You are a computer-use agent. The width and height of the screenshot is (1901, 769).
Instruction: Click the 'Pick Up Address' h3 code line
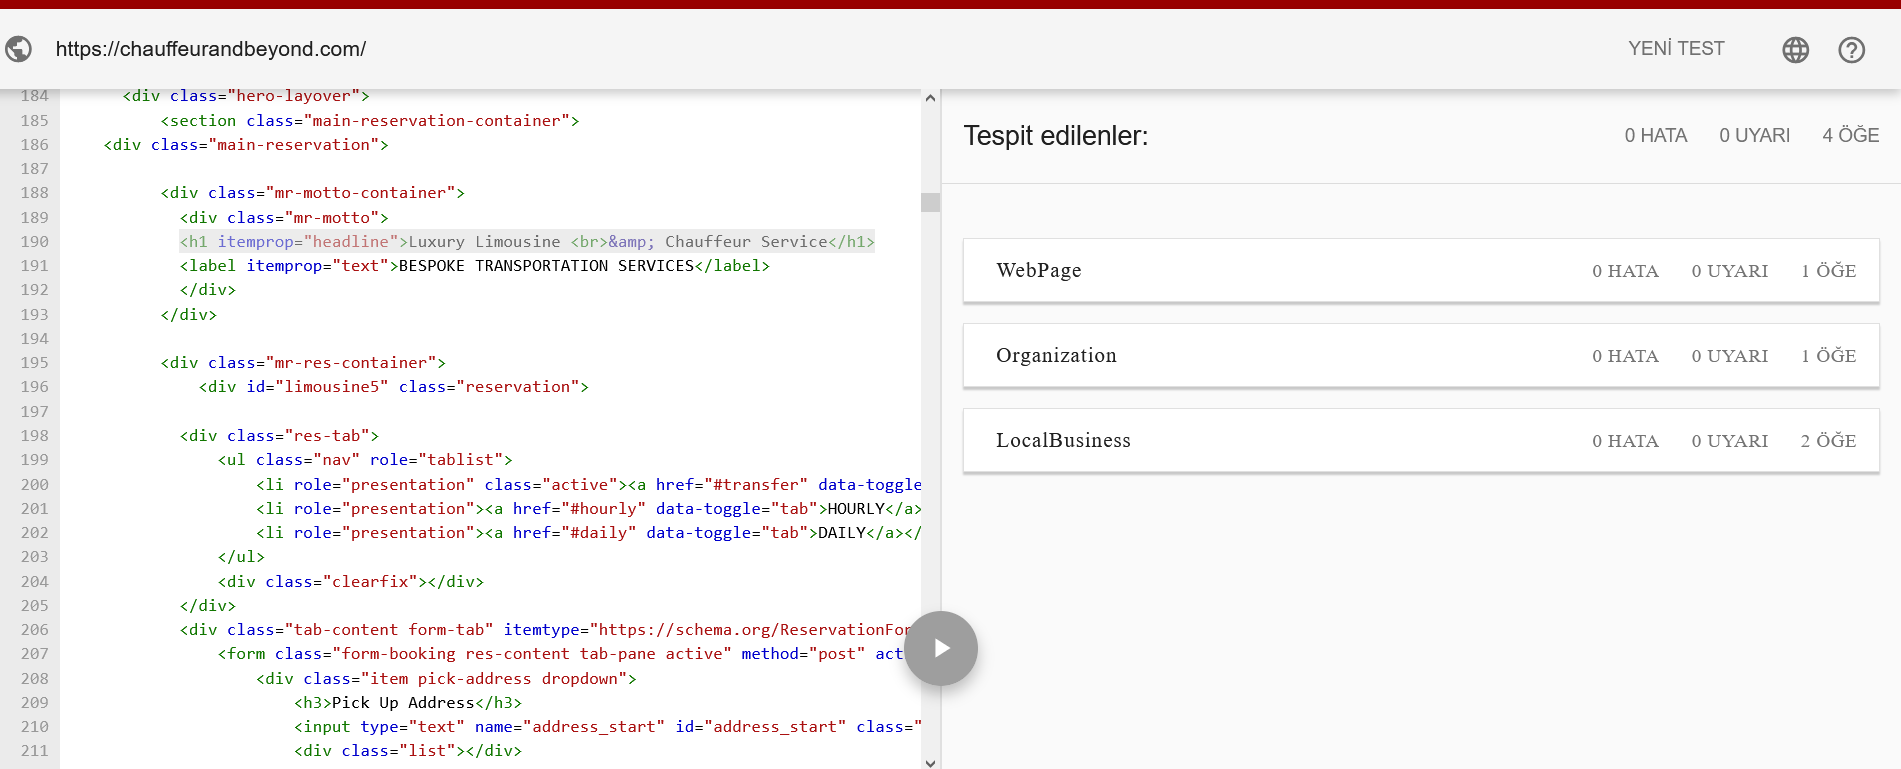[x=408, y=703]
